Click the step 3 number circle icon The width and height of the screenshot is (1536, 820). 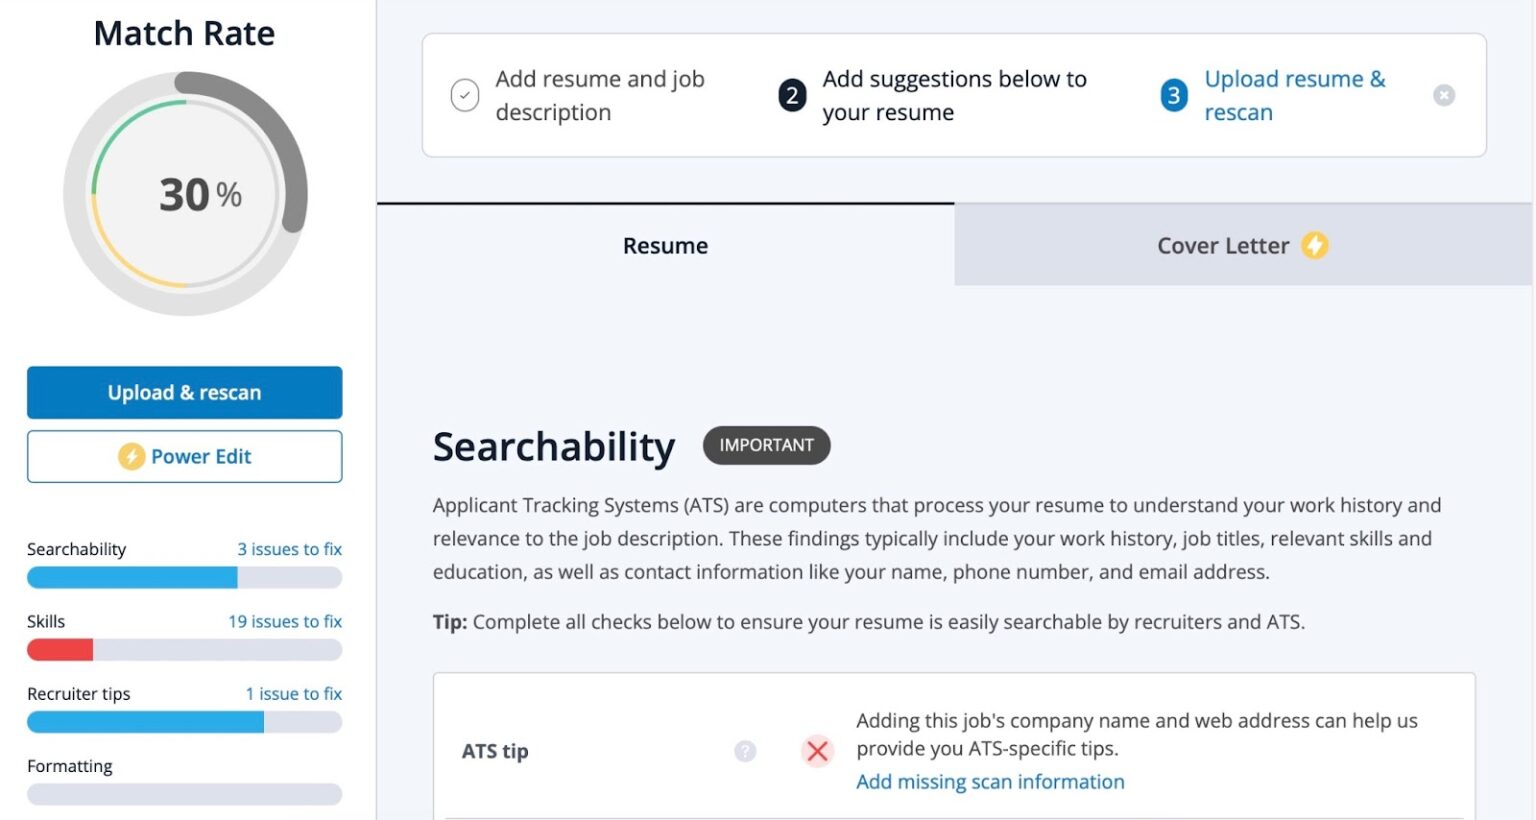tap(1174, 96)
